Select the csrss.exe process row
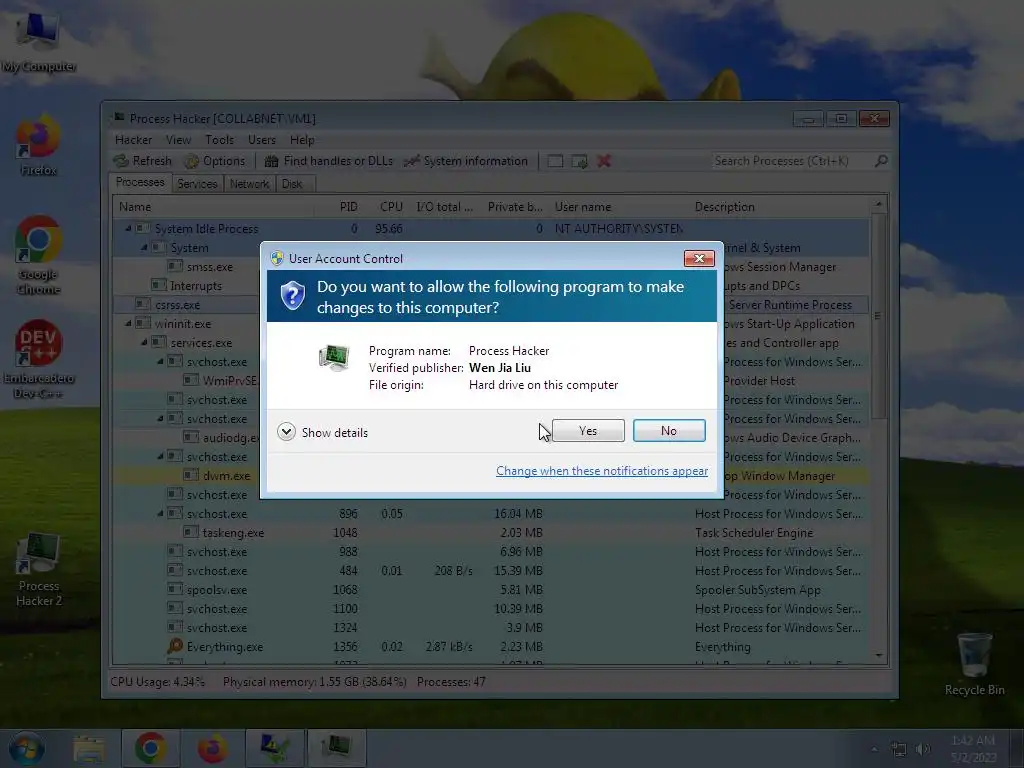 [x=490, y=304]
